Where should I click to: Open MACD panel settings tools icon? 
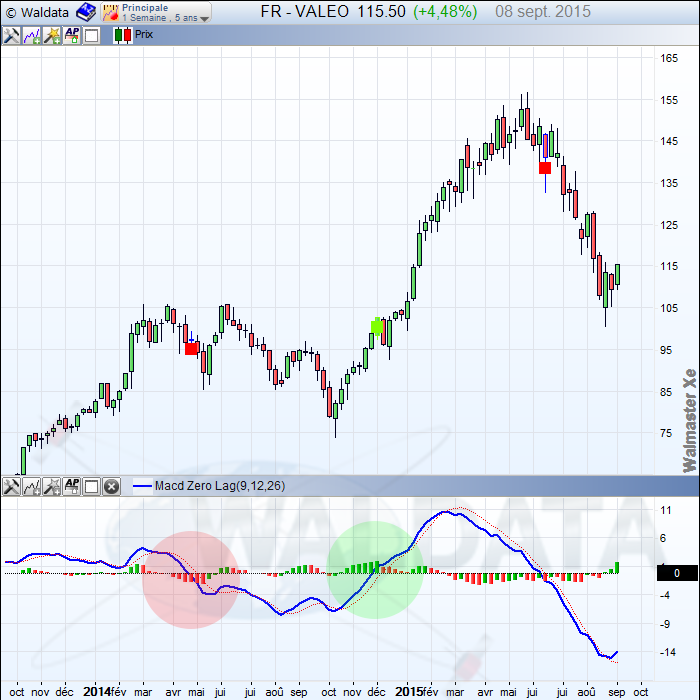click(x=11, y=486)
